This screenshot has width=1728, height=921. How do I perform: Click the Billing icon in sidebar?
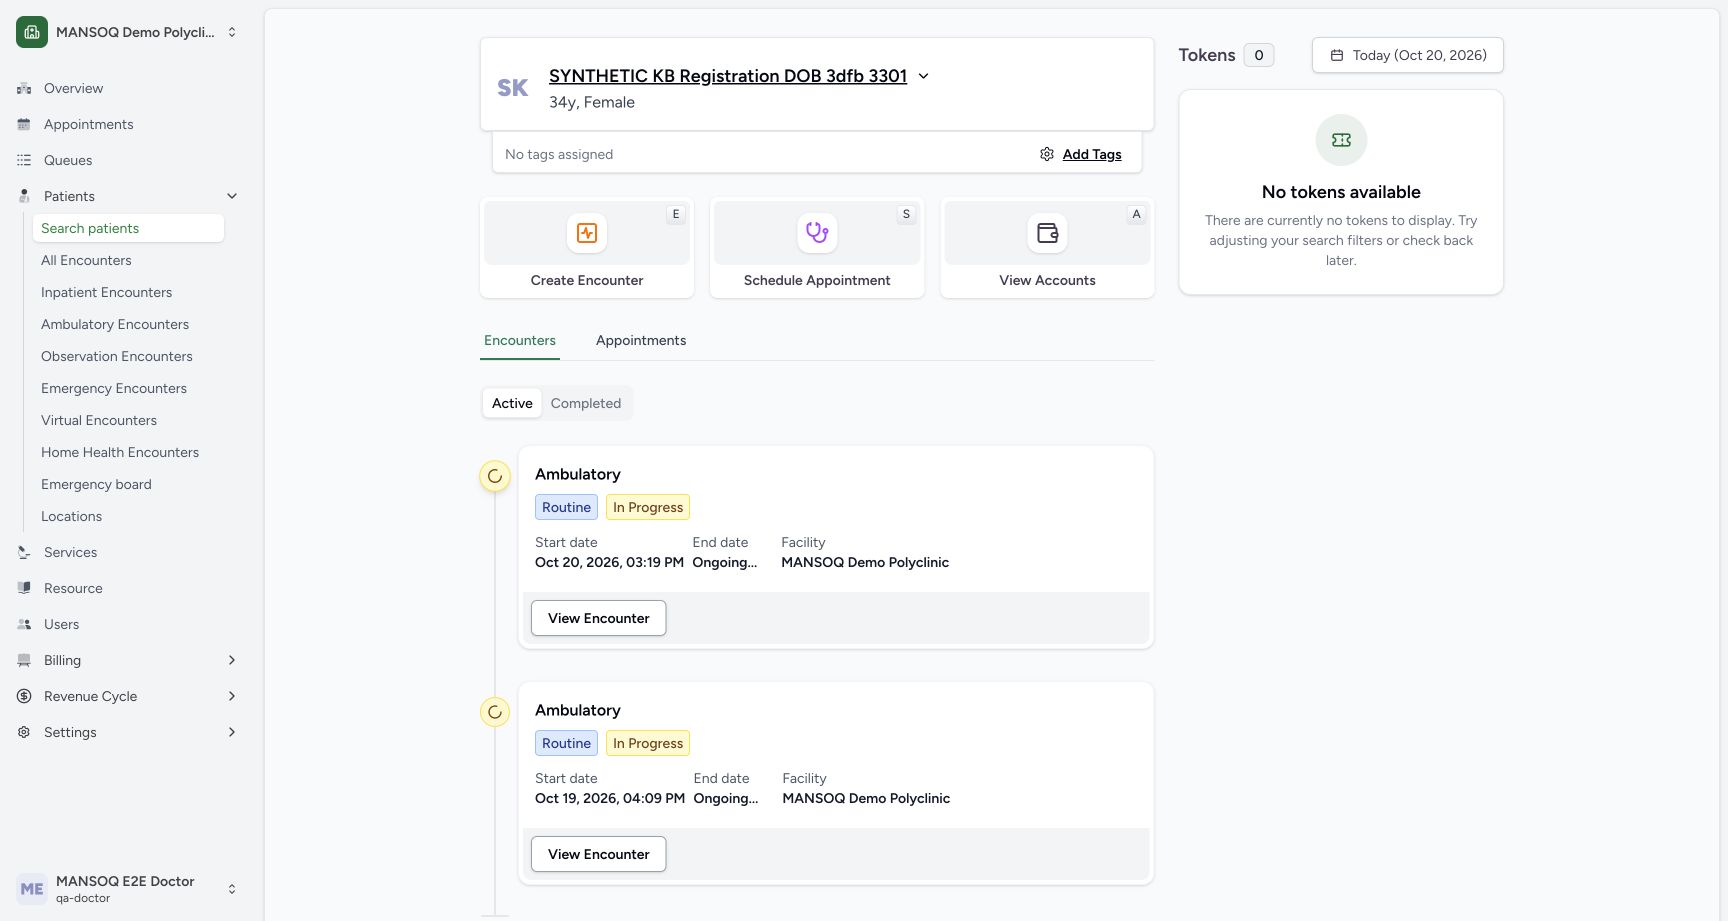click(x=24, y=660)
